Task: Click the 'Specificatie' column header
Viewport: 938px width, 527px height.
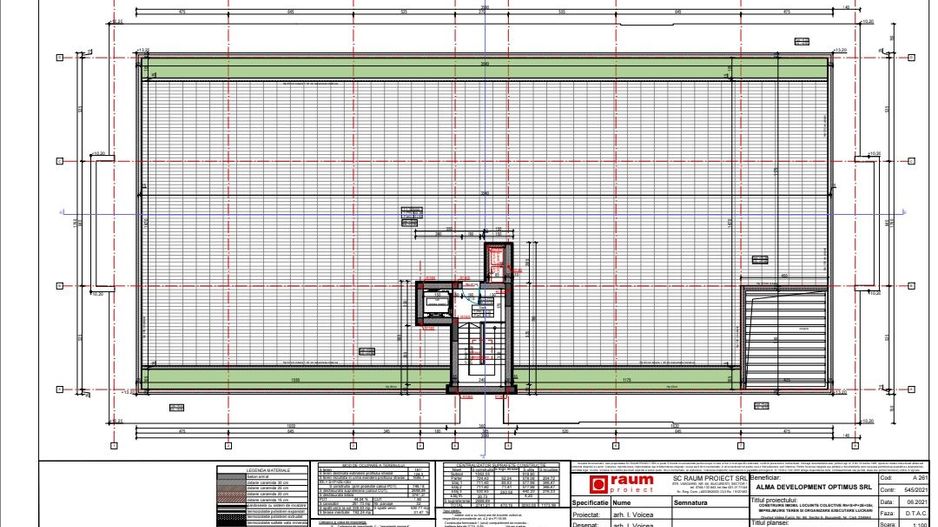Action: (590, 502)
